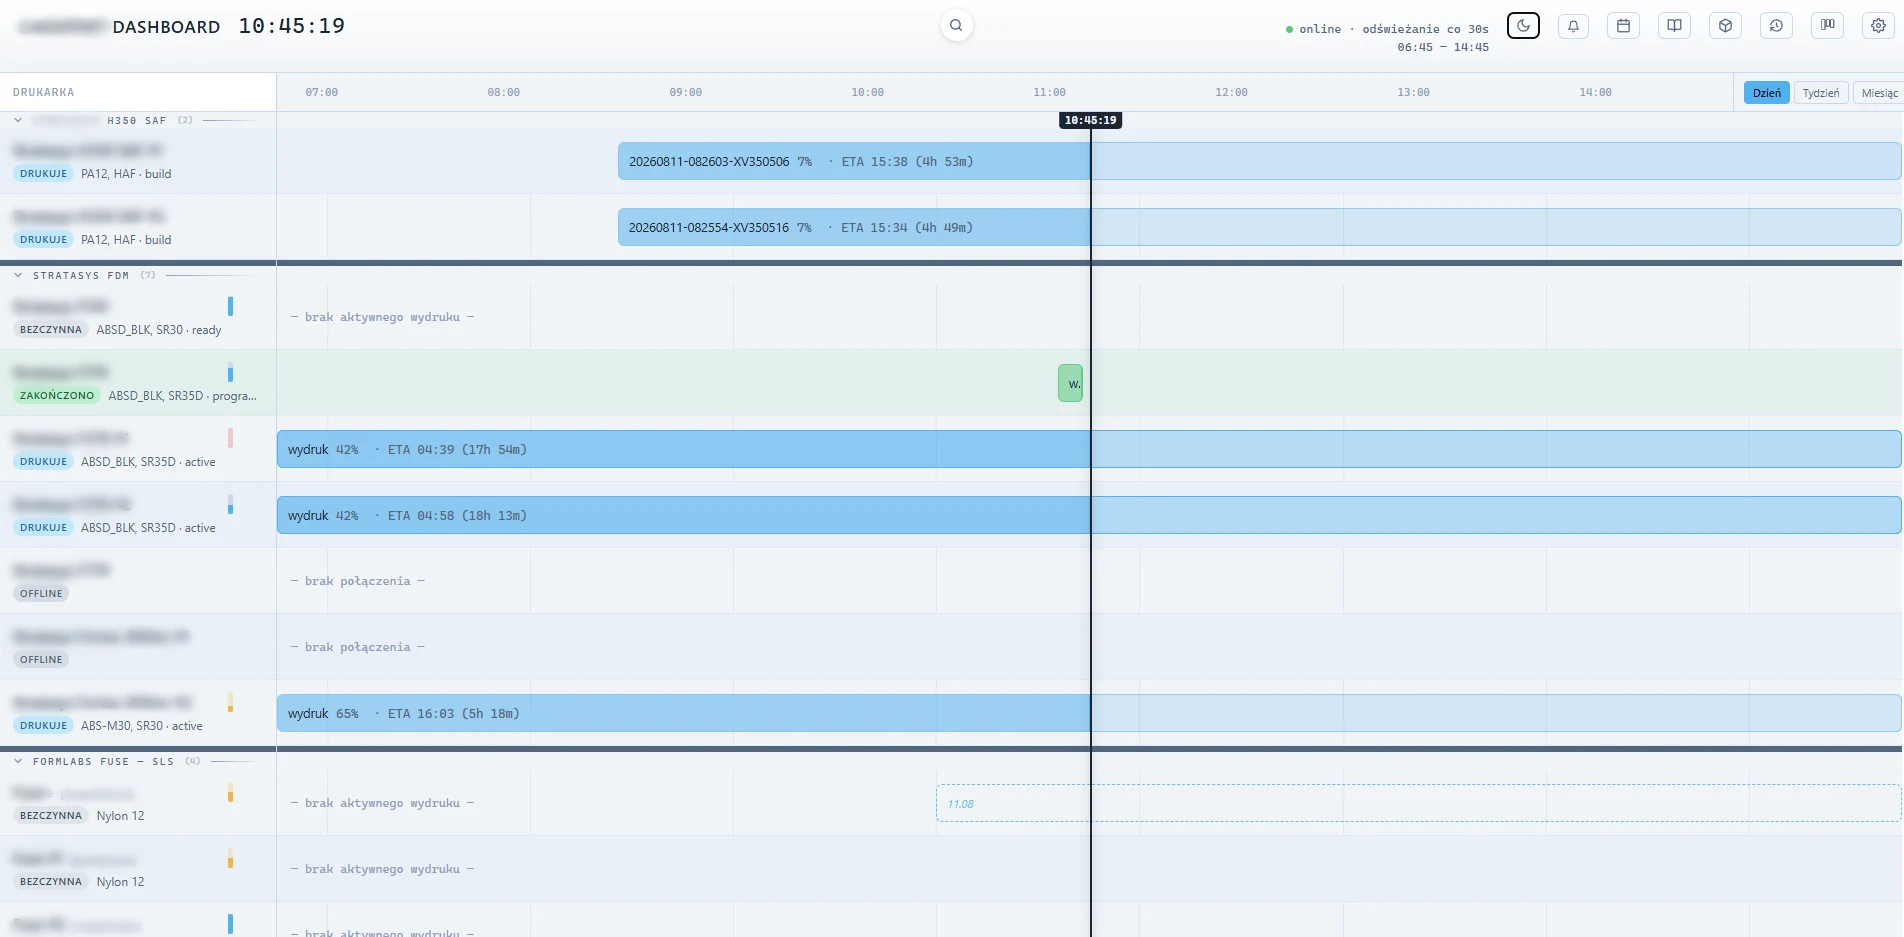The width and height of the screenshot is (1904, 937).
Task: Click the header clock 10:45:19
Action: (x=291, y=26)
